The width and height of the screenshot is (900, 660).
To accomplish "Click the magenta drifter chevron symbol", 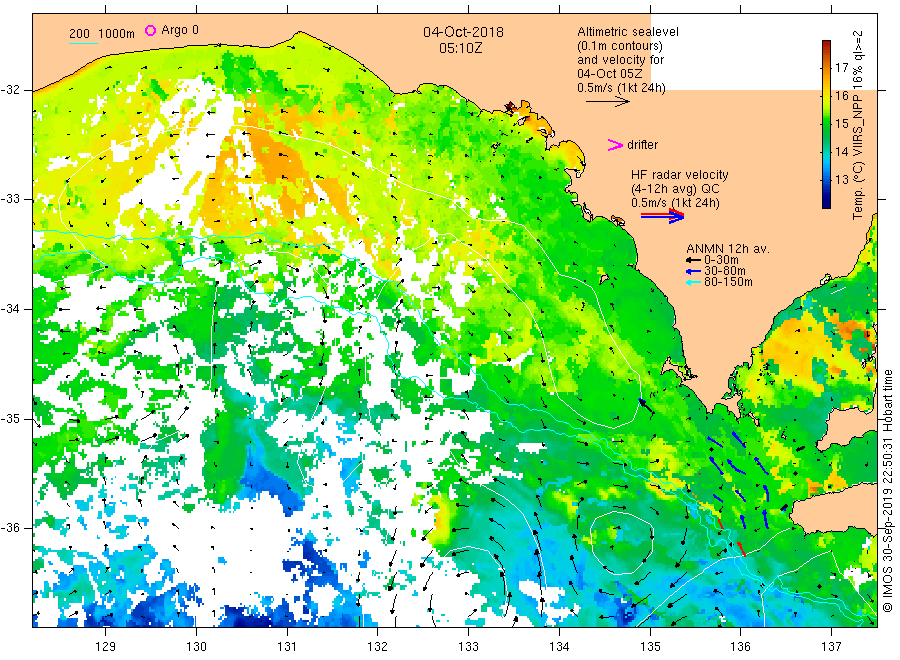I will [x=615, y=145].
